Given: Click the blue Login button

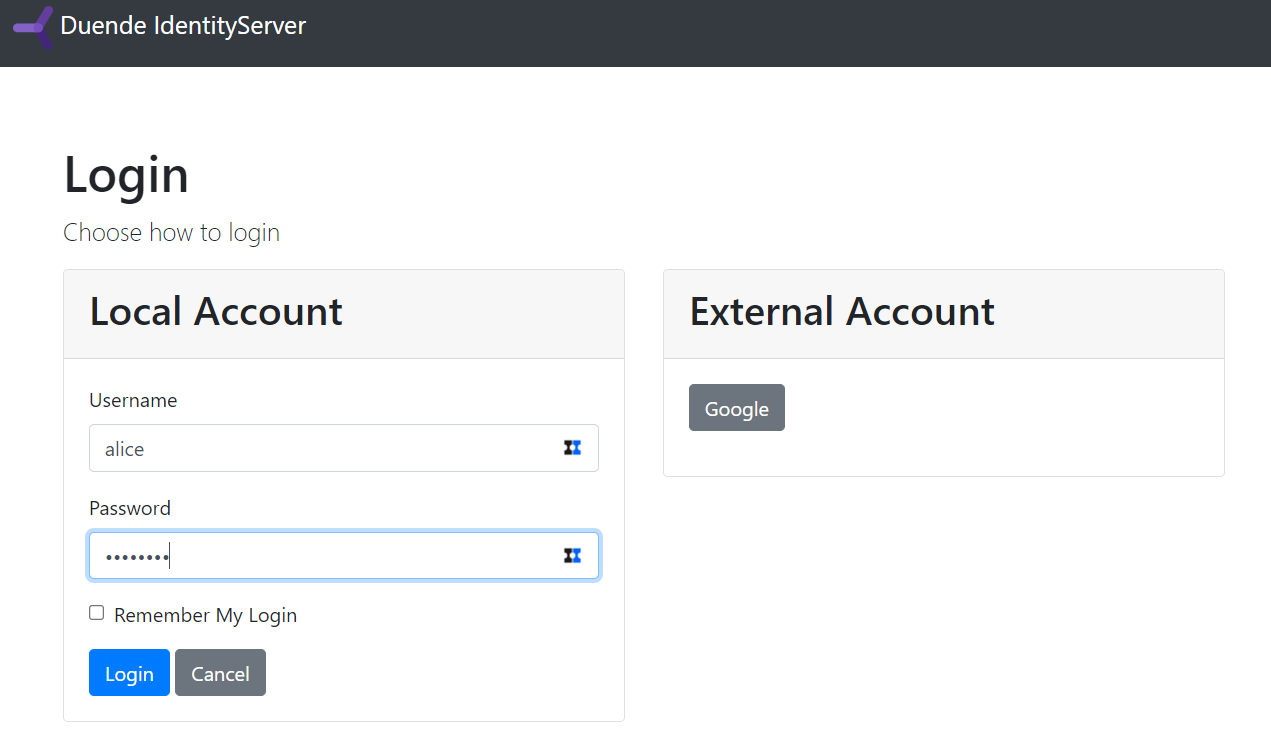Looking at the screenshot, I should pos(129,673).
